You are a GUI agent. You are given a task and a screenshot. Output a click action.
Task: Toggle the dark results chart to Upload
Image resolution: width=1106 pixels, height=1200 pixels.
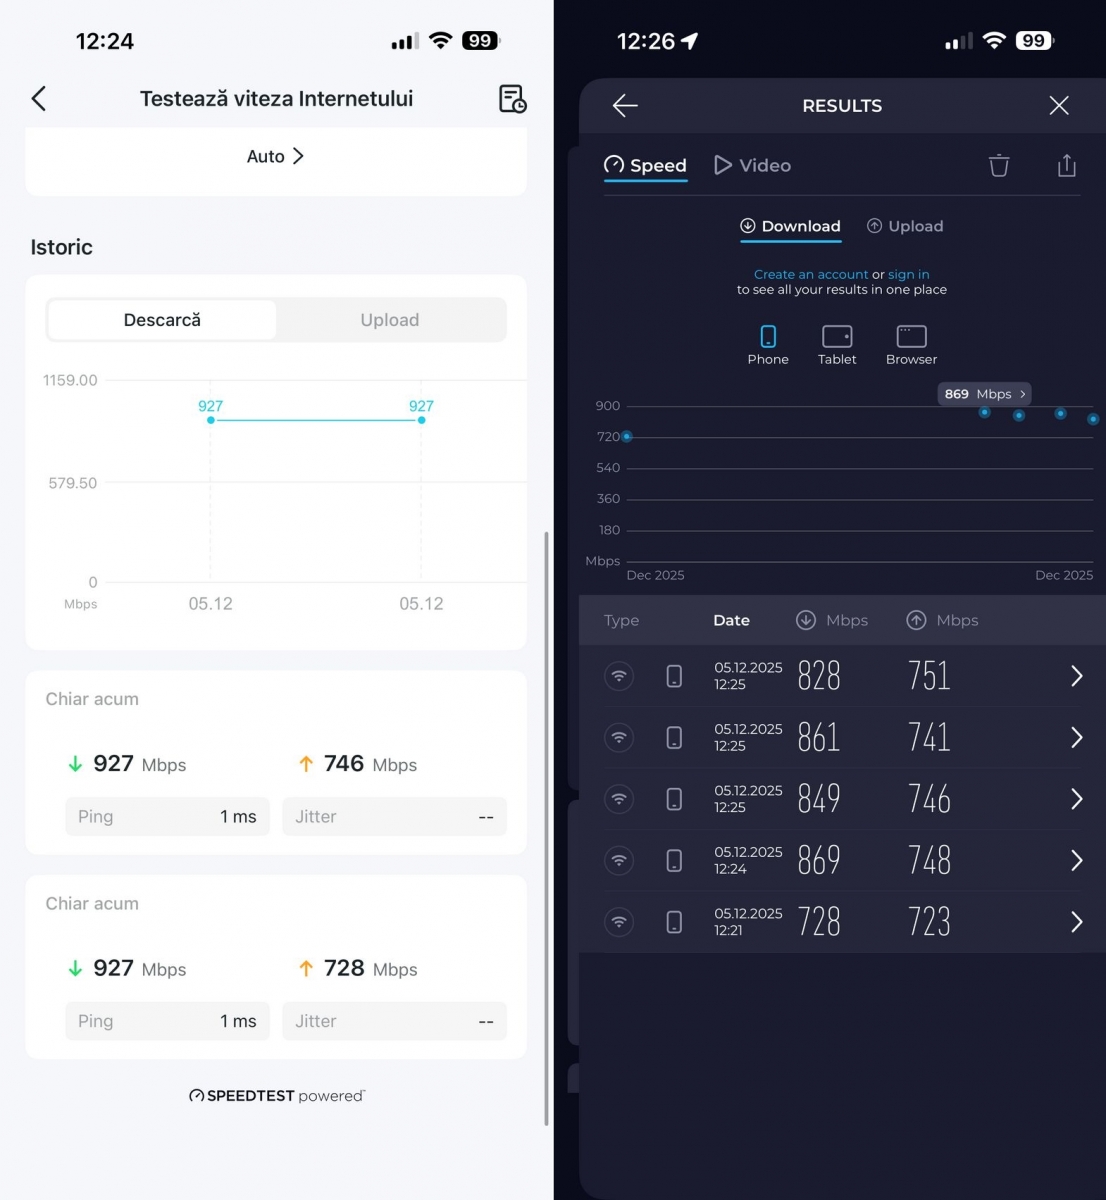[905, 226]
